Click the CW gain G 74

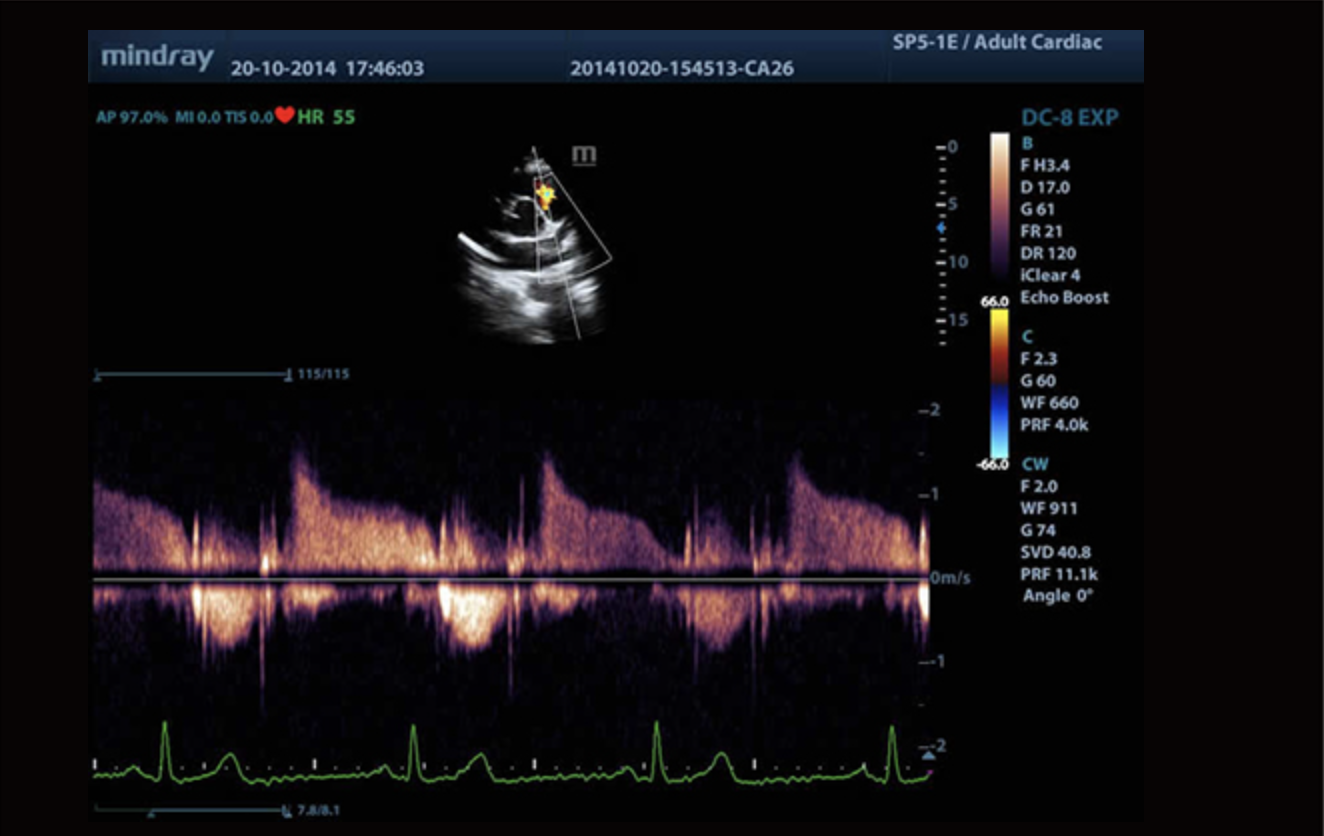click(x=1039, y=530)
